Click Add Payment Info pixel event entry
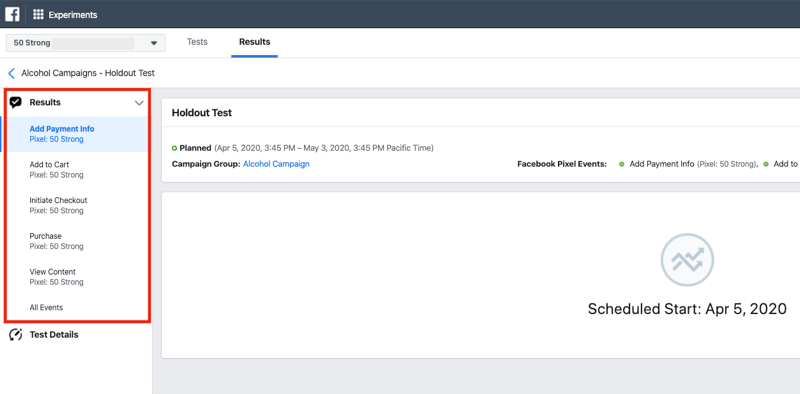800x394 pixels. 688,164
